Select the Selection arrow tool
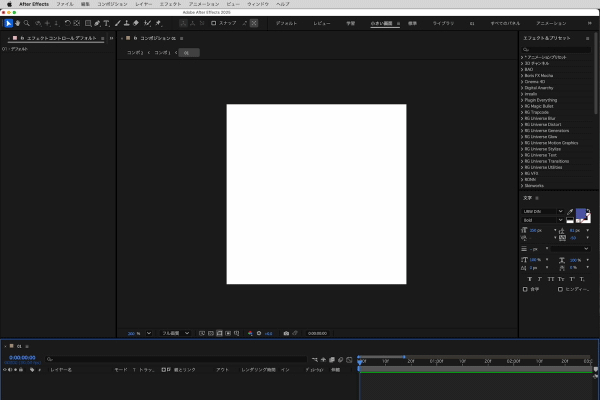Image resolution: width=600 pixels, height=400 pixels. [8, 23]
